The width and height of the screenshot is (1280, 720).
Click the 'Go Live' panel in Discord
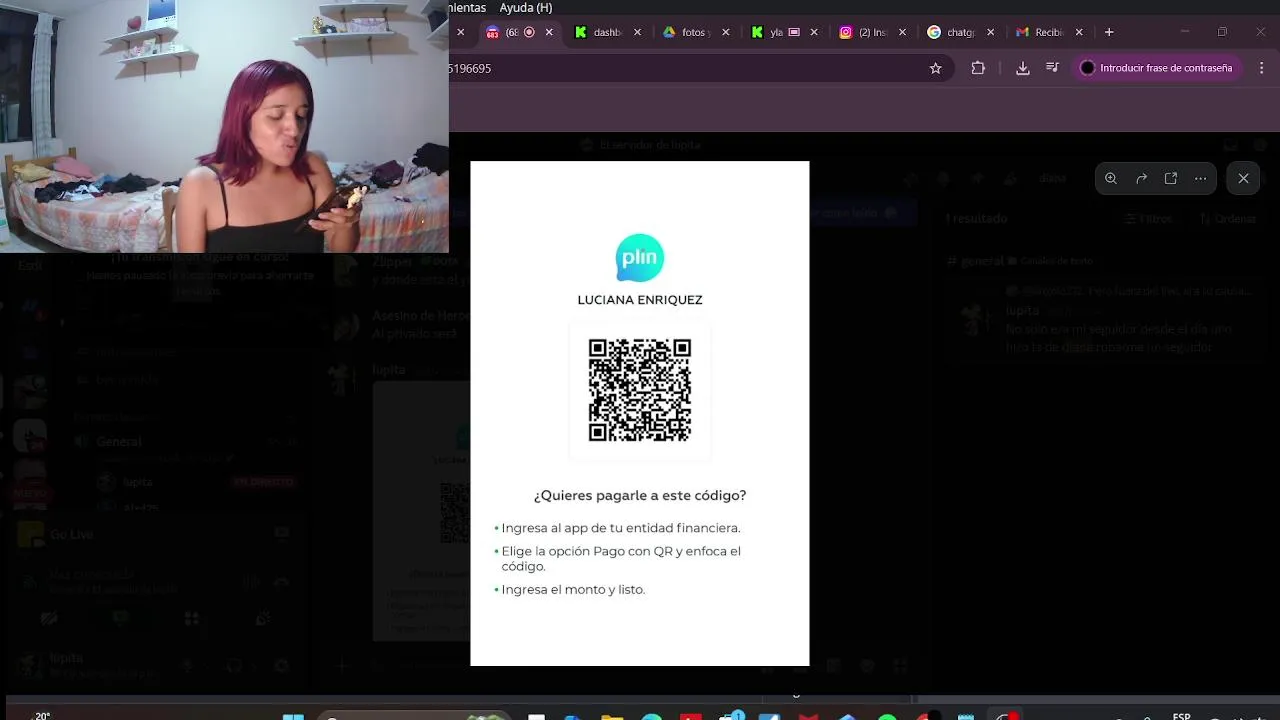click(155, 534)
